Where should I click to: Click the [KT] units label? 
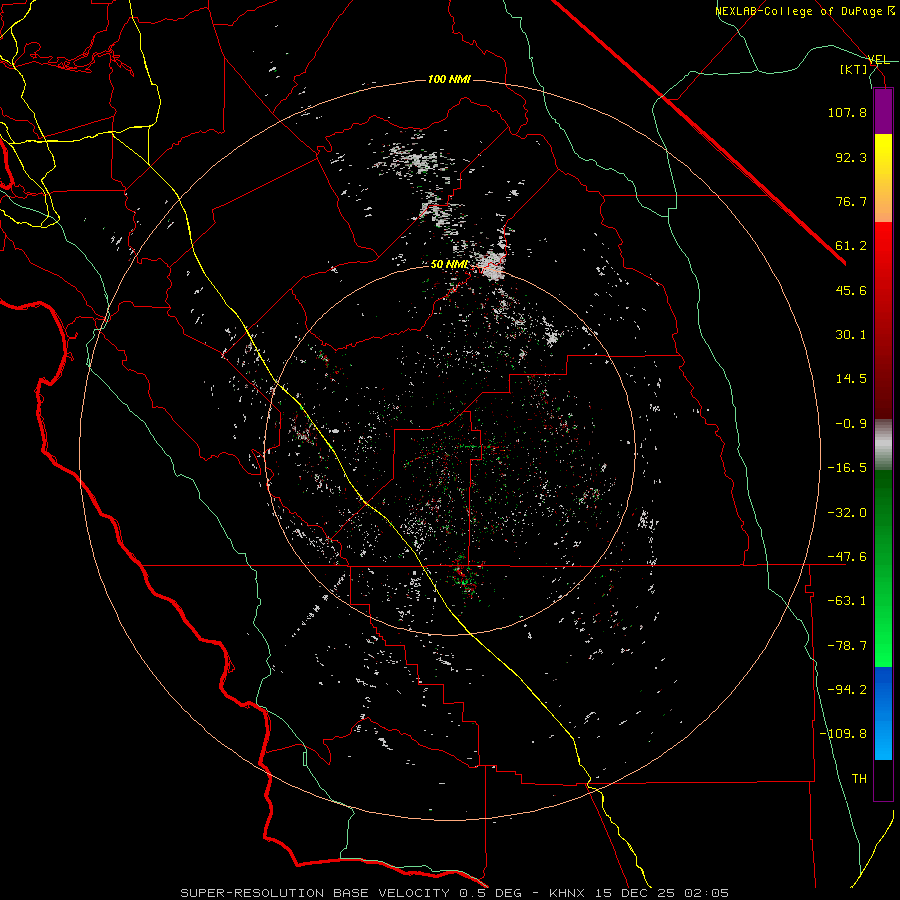coord(854,69)
